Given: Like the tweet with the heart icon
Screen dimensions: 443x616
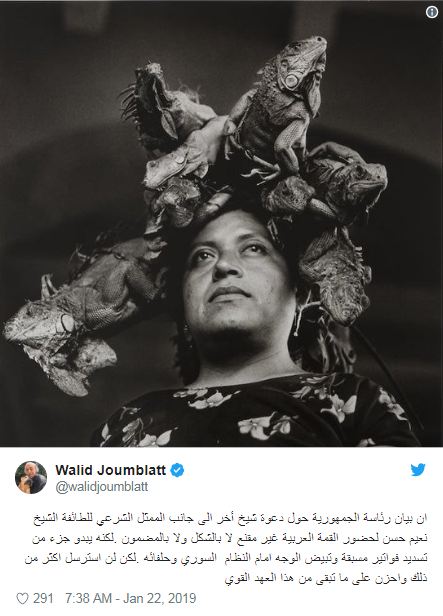Looking at the screenshot, I should tap(22, 598).
